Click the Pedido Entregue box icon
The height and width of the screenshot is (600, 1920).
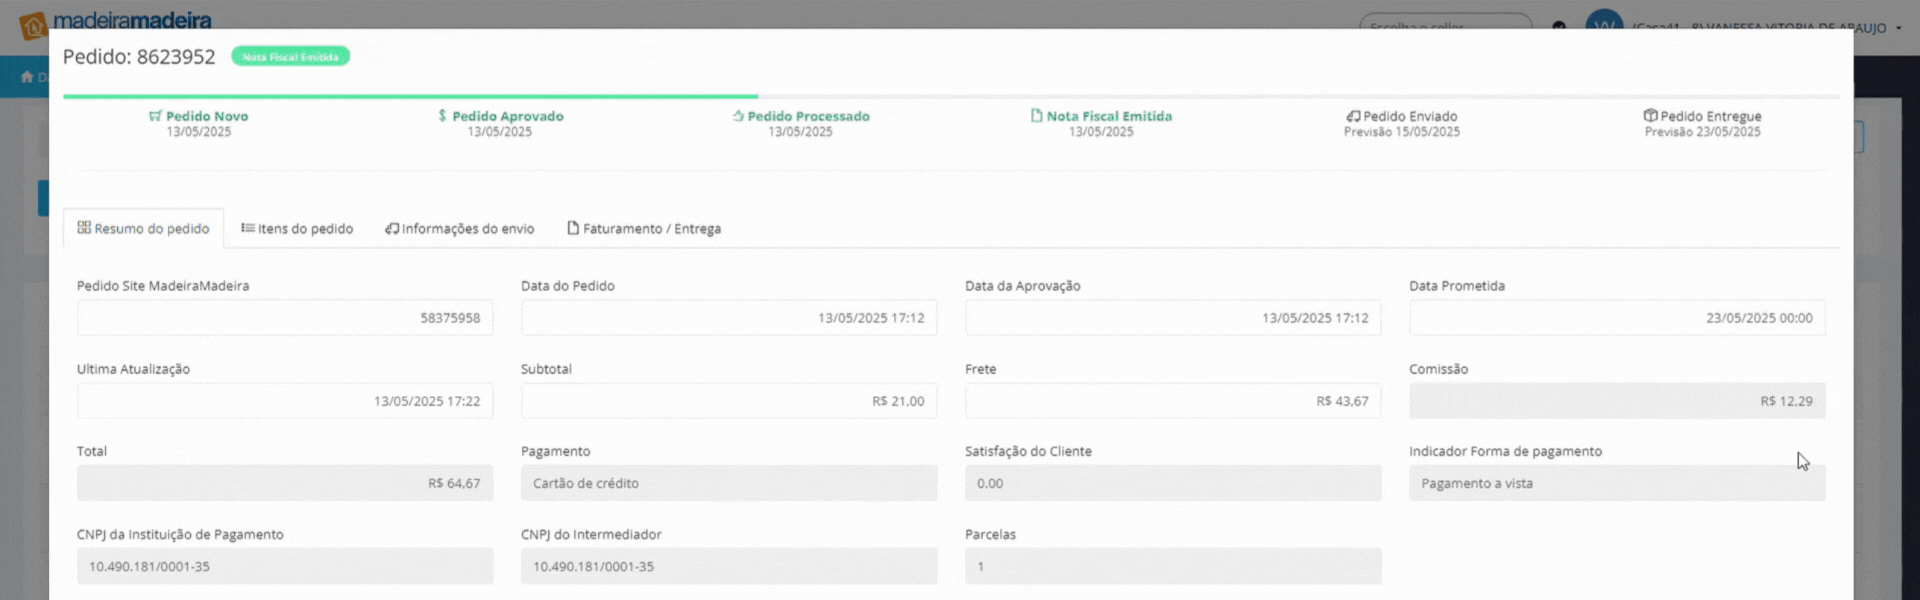tap(1650, 116)
